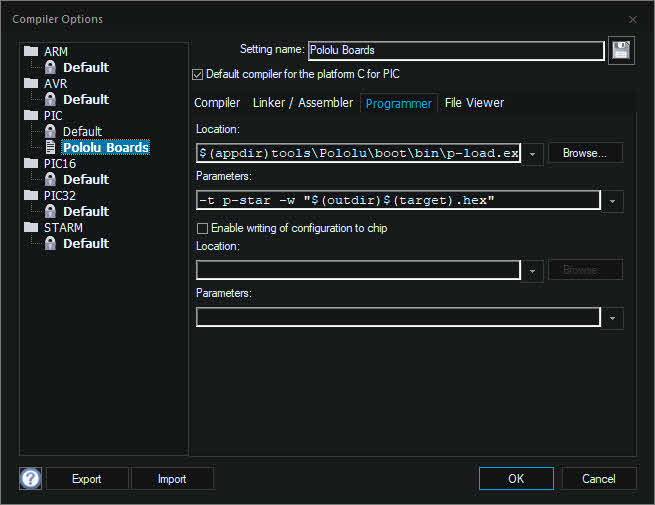Open the programmer Location dropdown arrow
The image size is (655, 505).
pyautogui.click(x=532, y=154)
